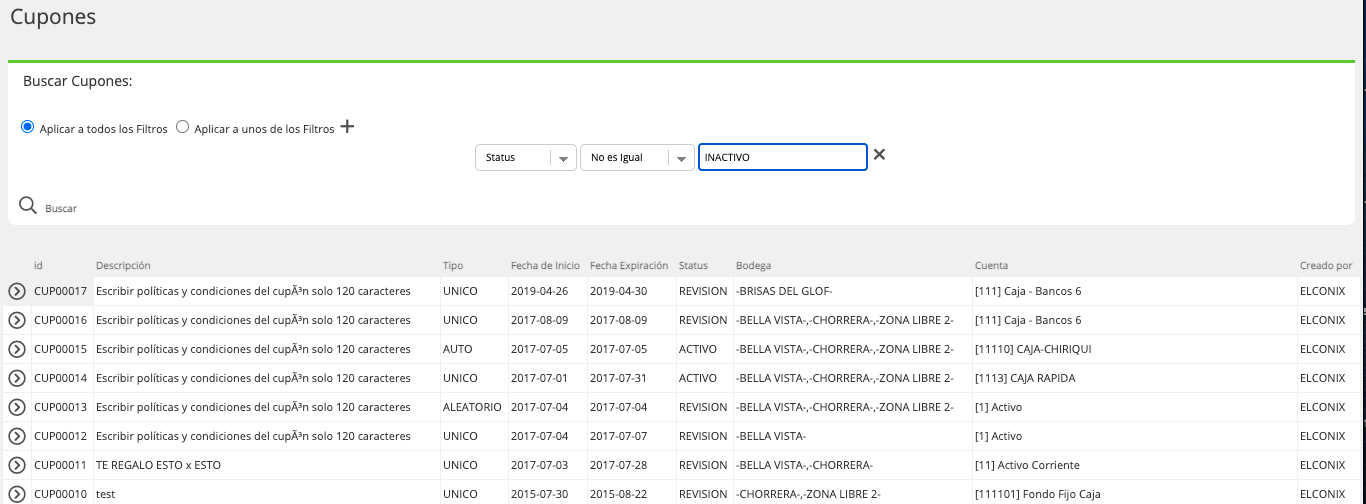Open details arrow for coupon CUP00015
This screenshot has width=1366, height=504.
(17, 349)
